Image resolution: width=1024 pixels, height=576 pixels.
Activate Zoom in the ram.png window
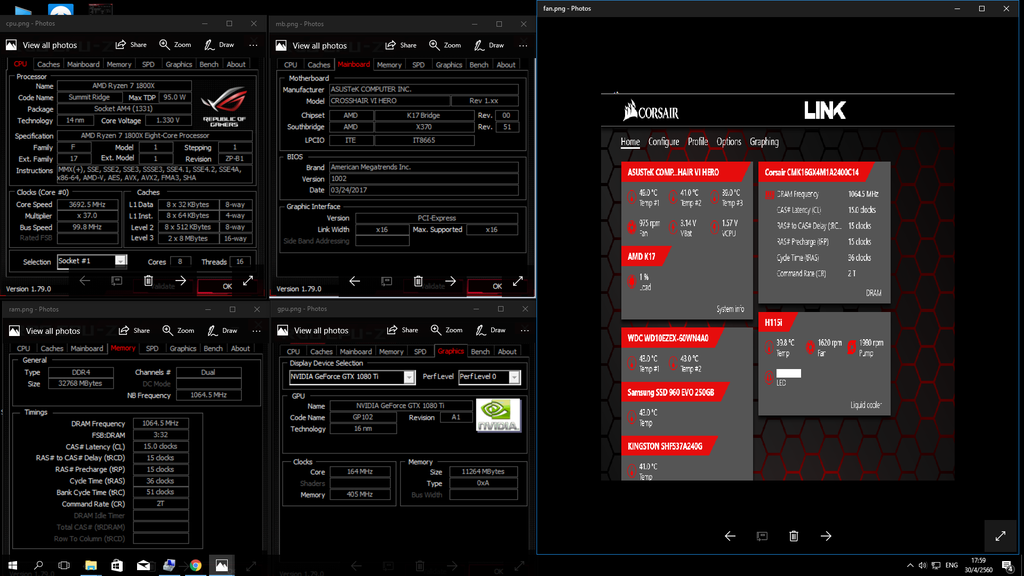[x=178, y=331]
